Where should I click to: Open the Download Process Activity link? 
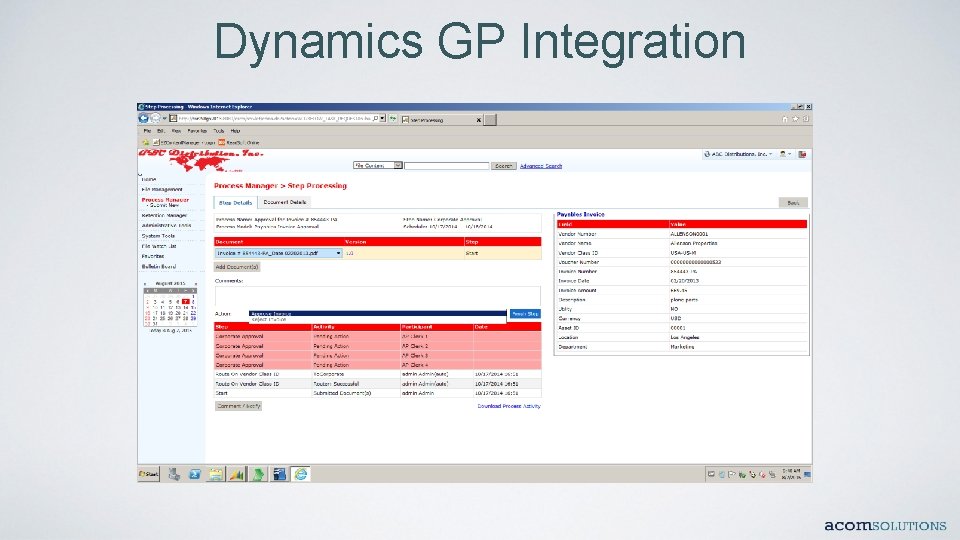[x=509, y=406]
